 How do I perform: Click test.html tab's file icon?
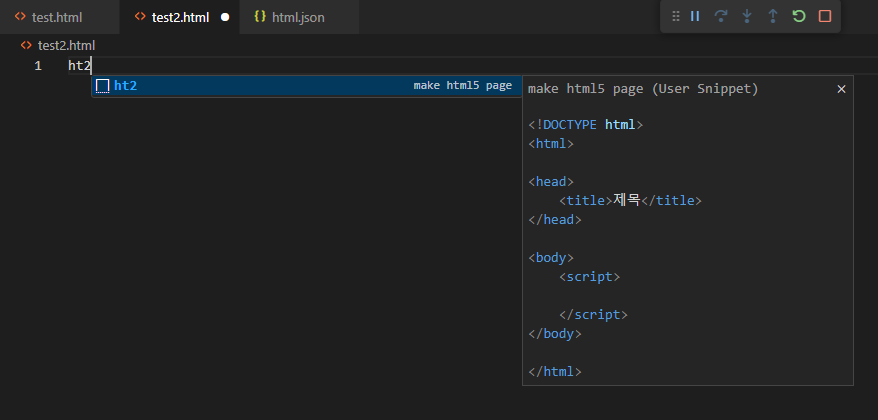pyautogui.click(x=20, y=16)
